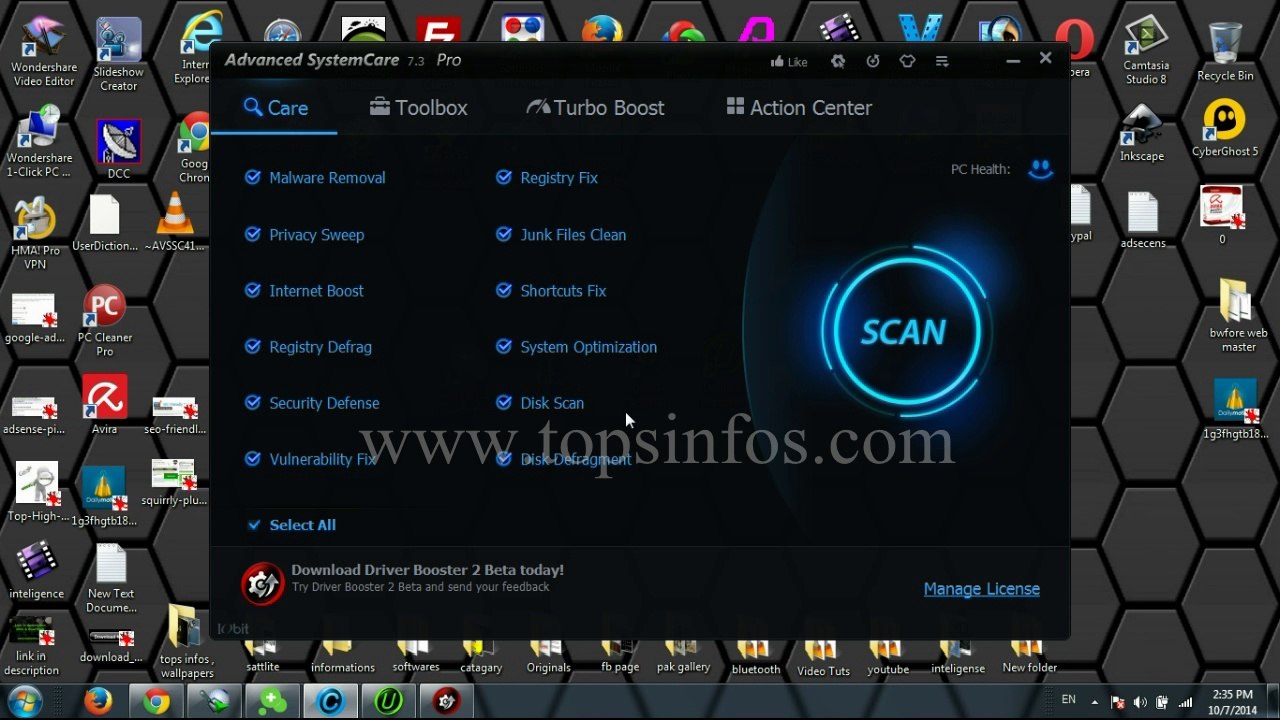Screen dimensions: 1280x720
Task: Toggle the Disk Defragment checkbox
Action: [504, 459]
